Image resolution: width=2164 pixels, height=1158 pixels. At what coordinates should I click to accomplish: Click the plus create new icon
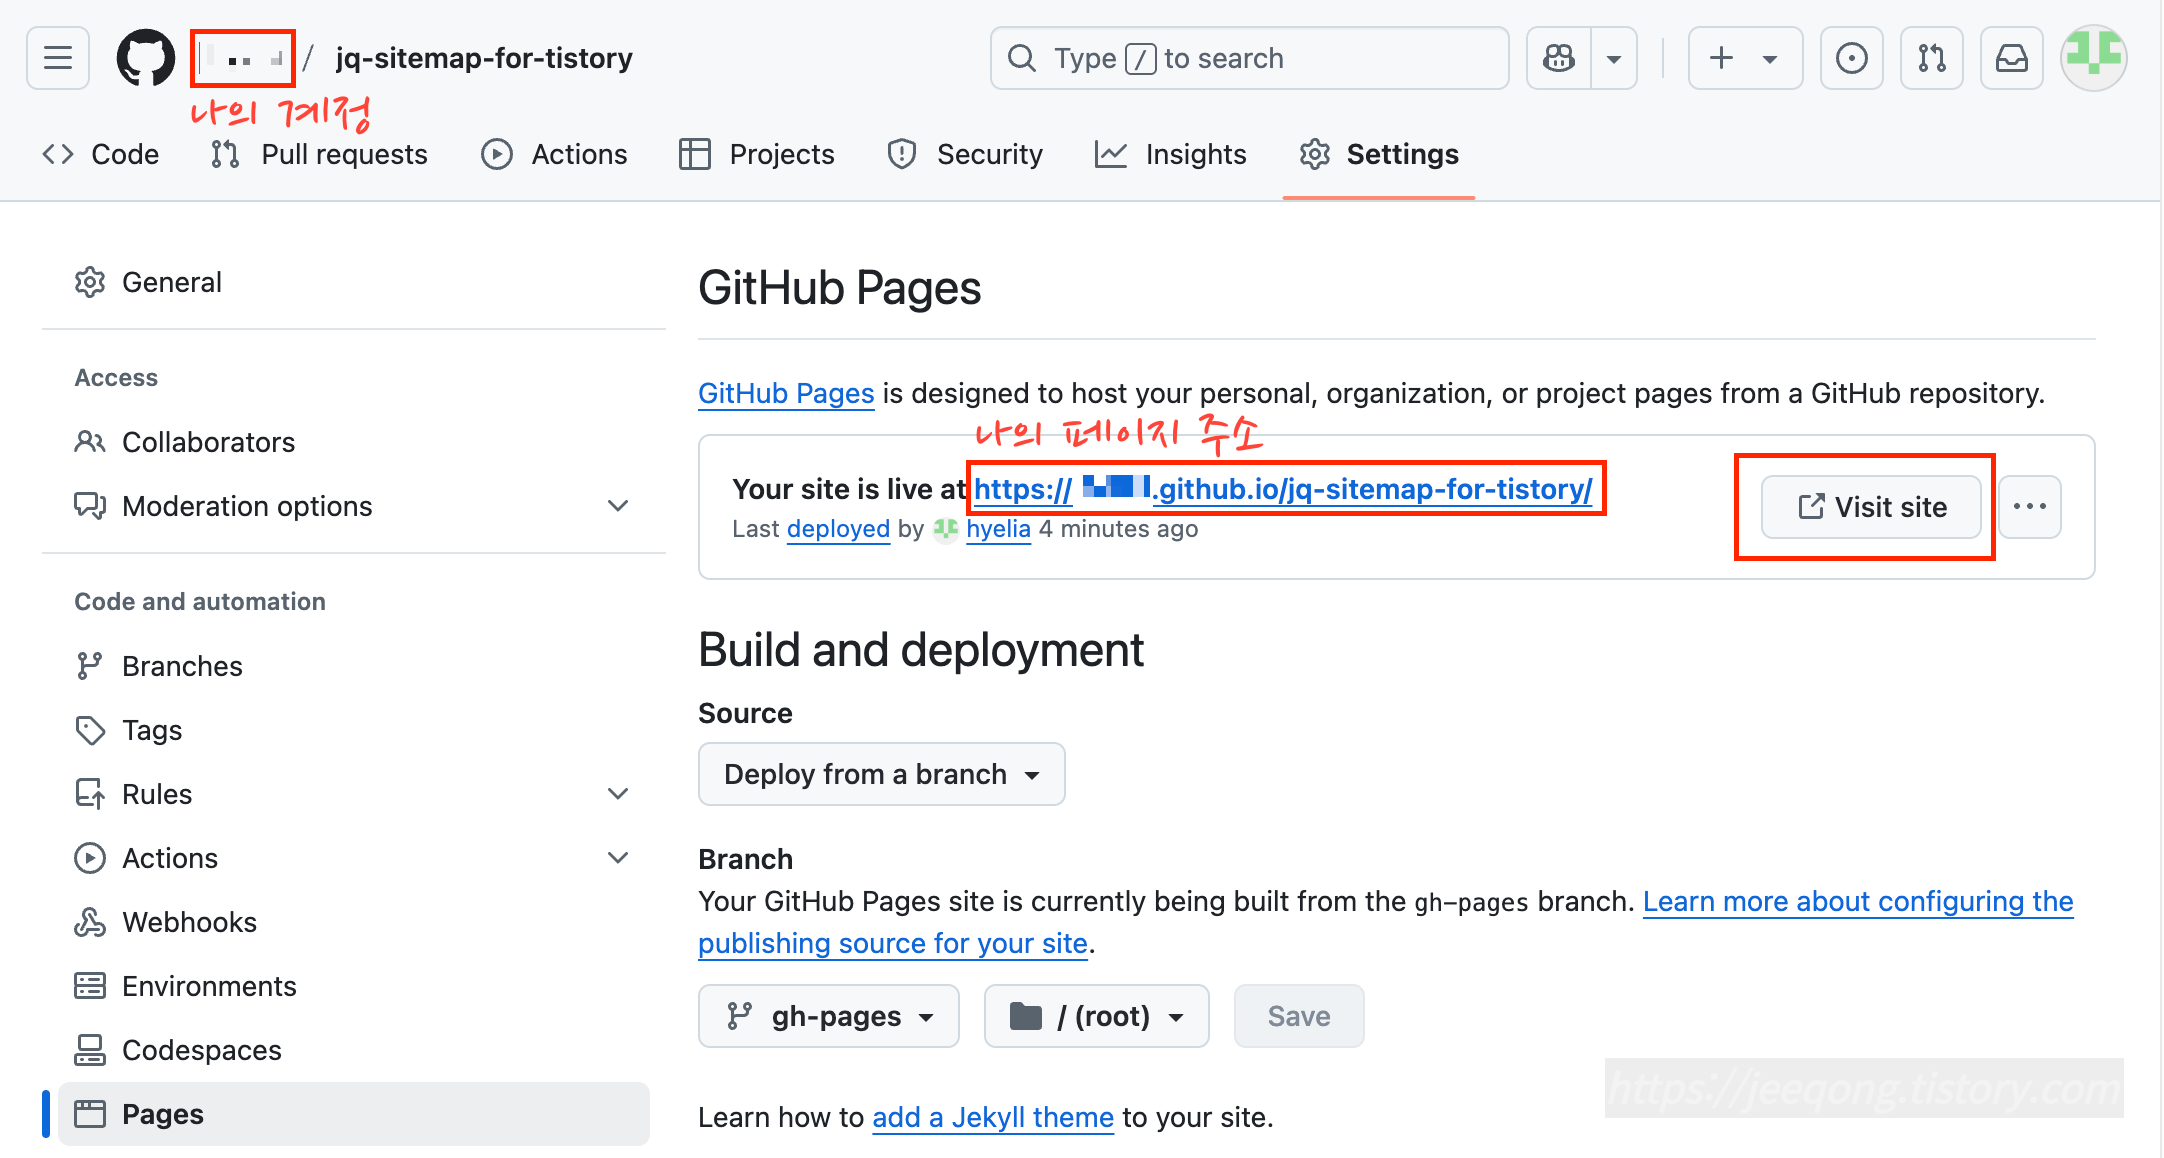point(1722,58)
